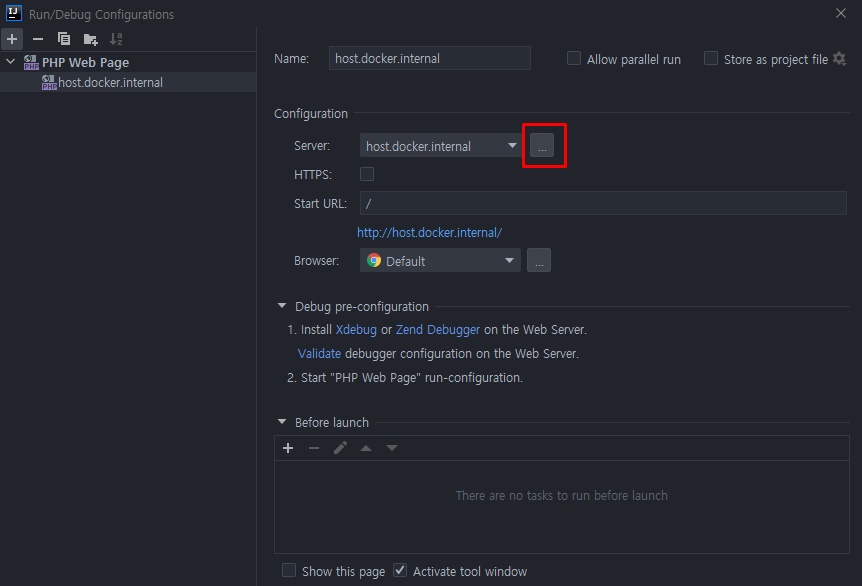Uncheck Activate tool window checkbox

pos(400,571)
